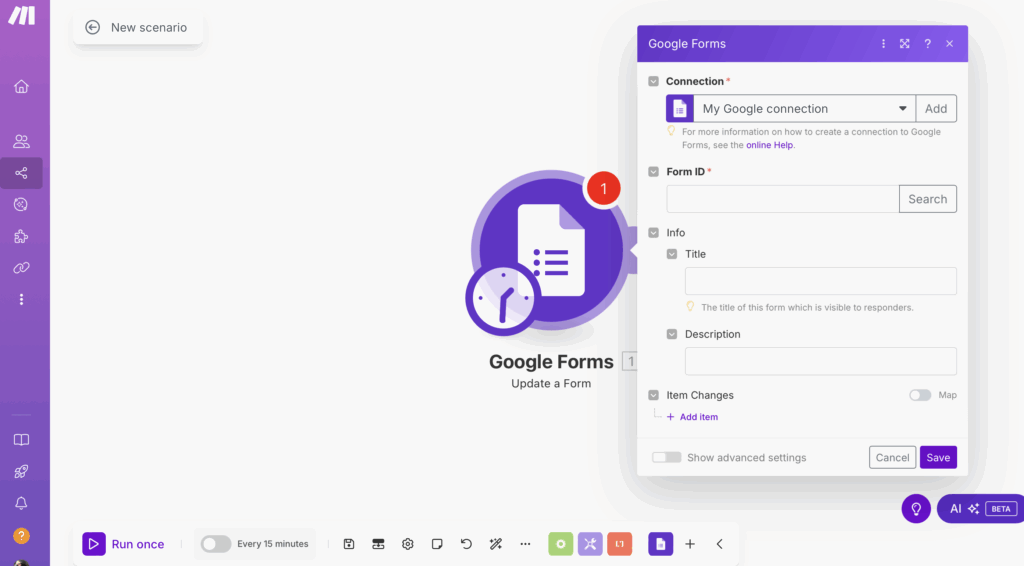Click the Update a Form module subtitle

[x=551, y=383]
